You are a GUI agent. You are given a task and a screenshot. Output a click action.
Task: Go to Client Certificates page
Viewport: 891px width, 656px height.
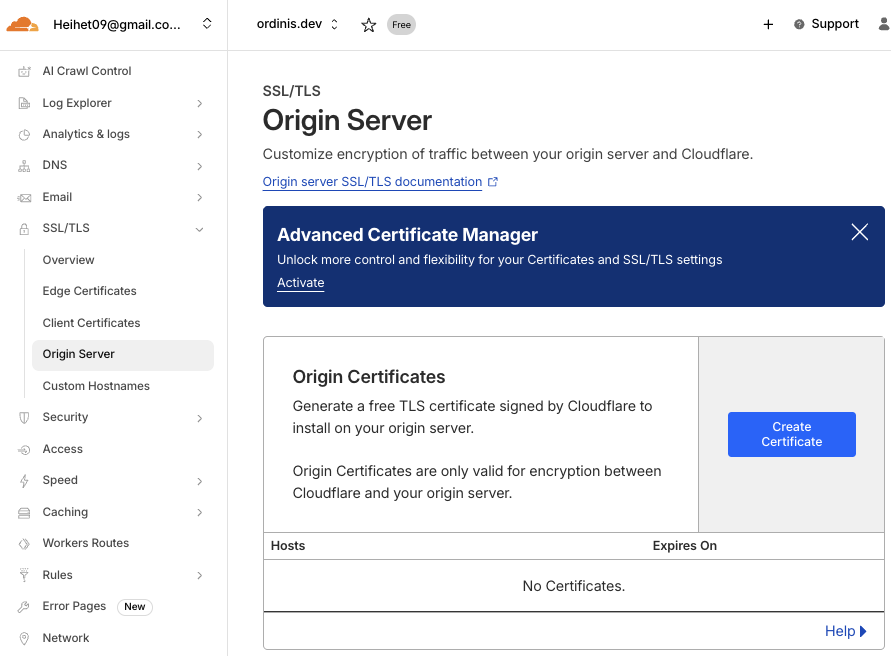[x=91, y=323]
